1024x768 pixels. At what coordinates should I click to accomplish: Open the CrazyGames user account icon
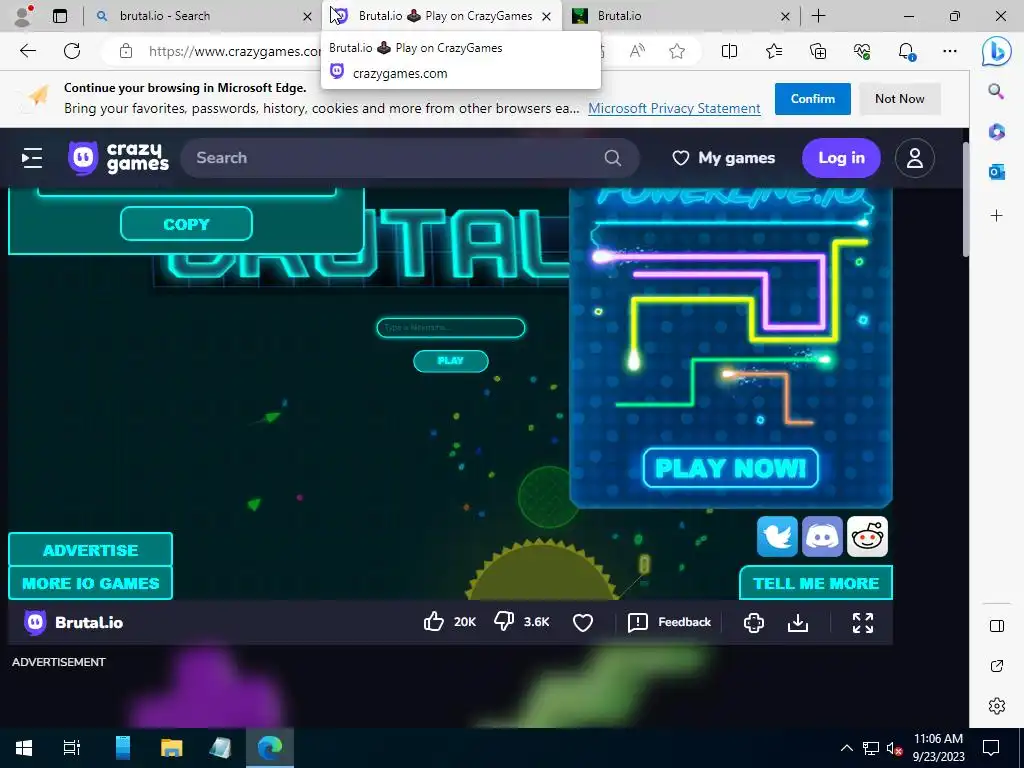[x=914, y=158]
